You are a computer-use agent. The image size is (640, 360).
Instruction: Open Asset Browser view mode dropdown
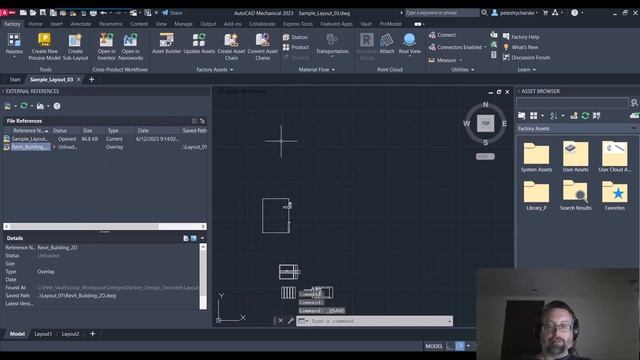pos(542,116)
